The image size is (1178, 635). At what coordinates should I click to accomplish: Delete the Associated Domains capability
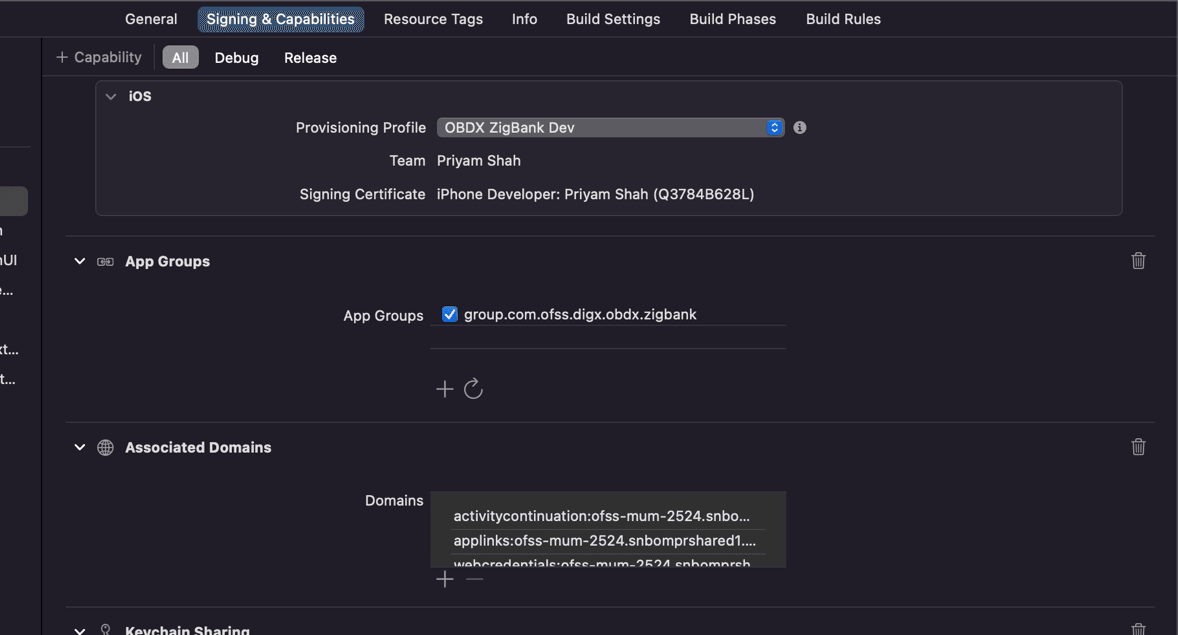tap(1138, 446)
